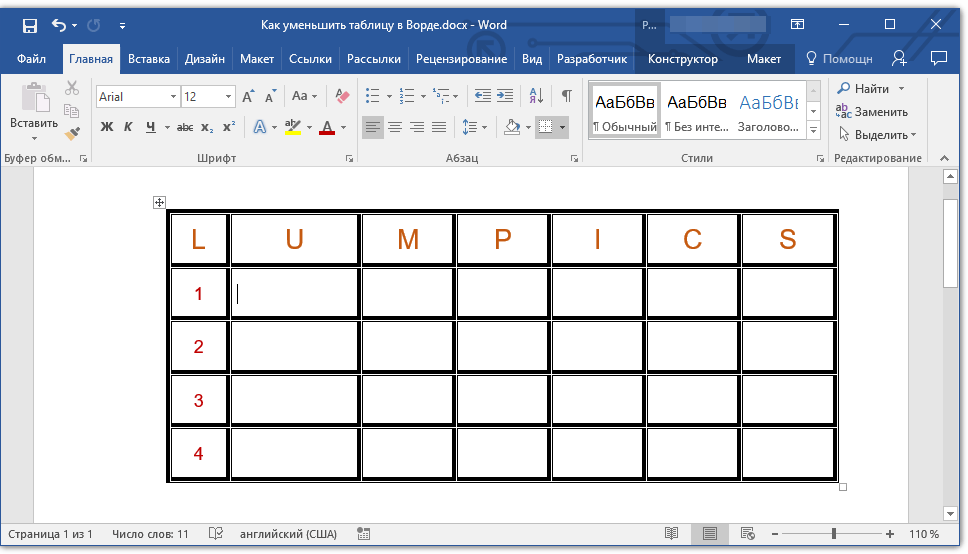Click the Sort A-Z icon
This screenshot has width=968, height=554.
pos(536,97)
